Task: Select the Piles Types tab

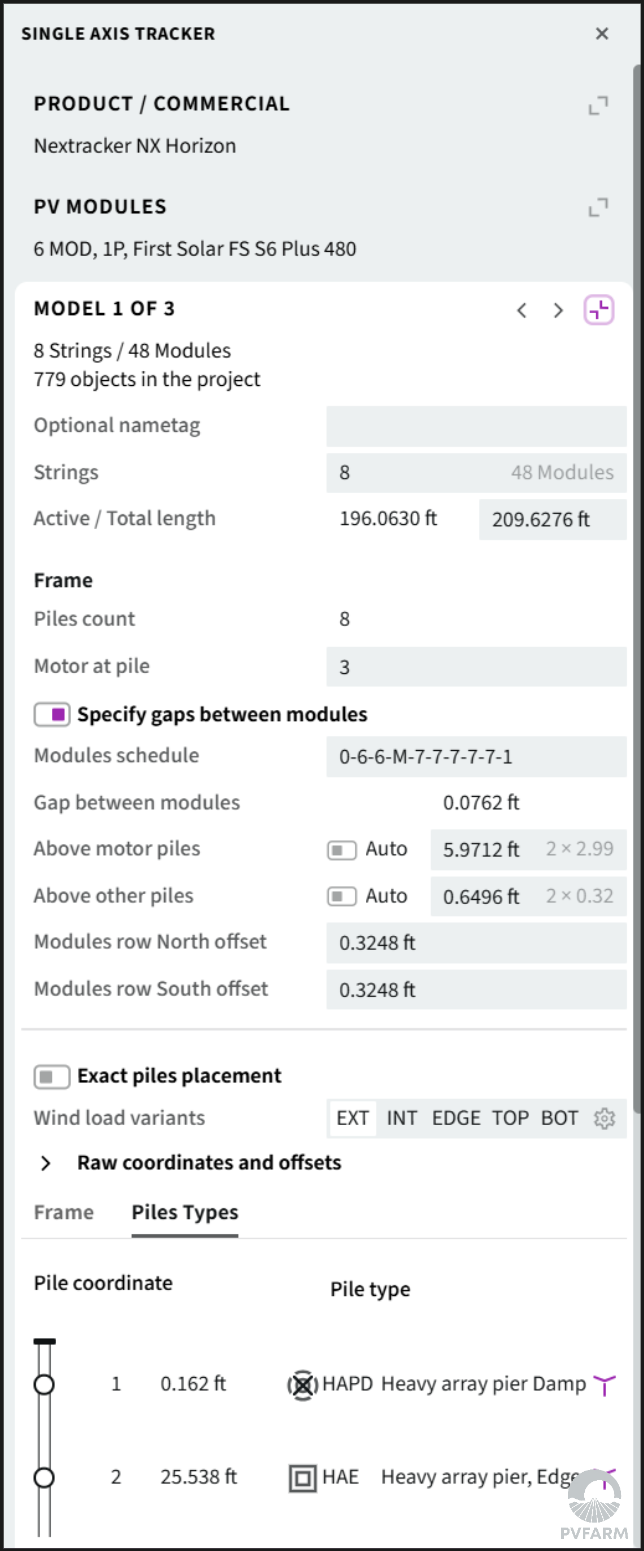Action: click(x=185, y=1212)
